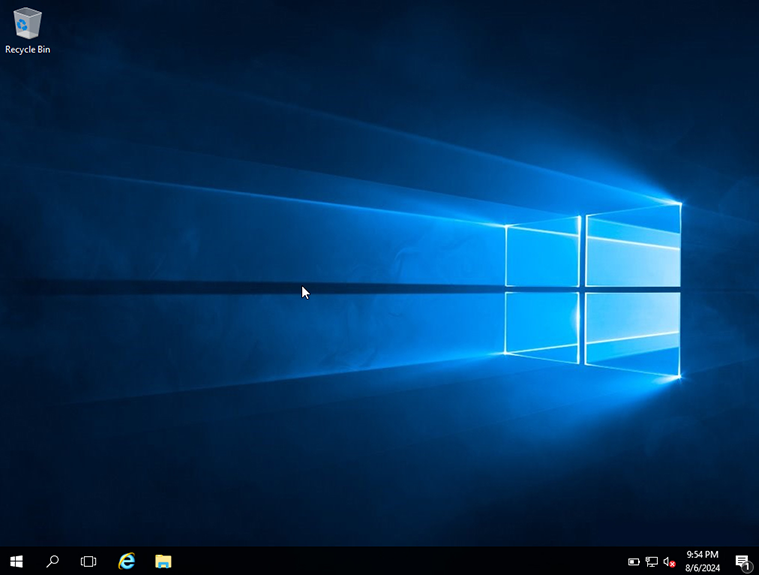Open the clock showing 9:54 PM

702,561
